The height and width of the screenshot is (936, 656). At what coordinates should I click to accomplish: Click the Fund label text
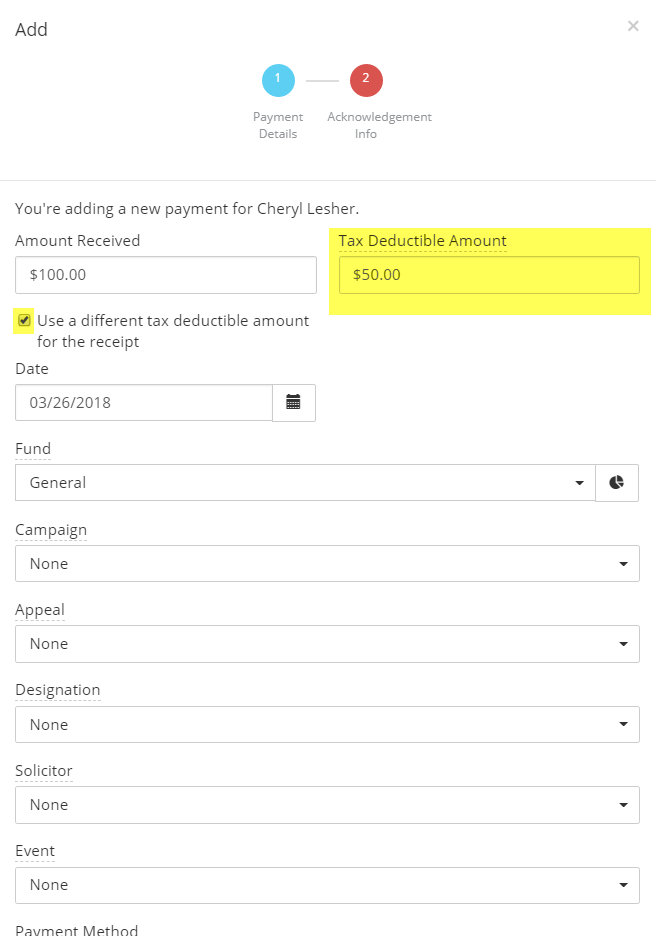[x=33, y=449]
